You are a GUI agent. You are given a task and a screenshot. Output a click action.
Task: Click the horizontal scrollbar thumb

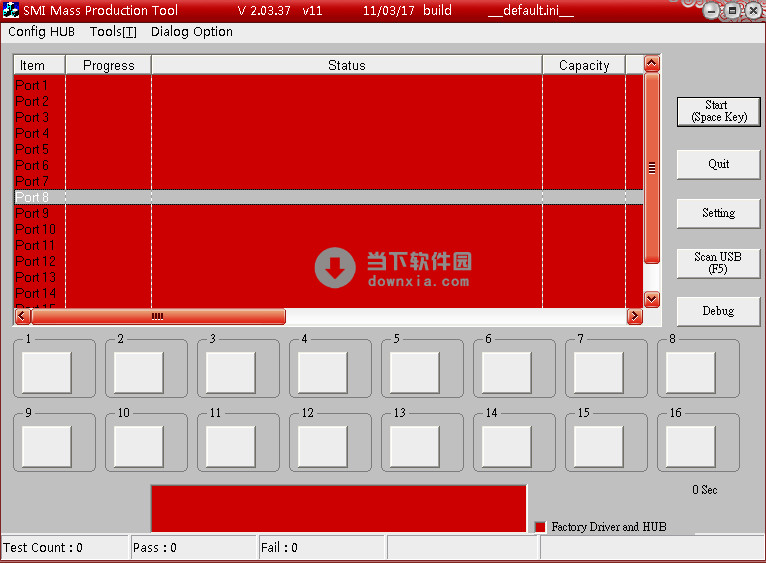pyautogui.click(x=158, y=316)
